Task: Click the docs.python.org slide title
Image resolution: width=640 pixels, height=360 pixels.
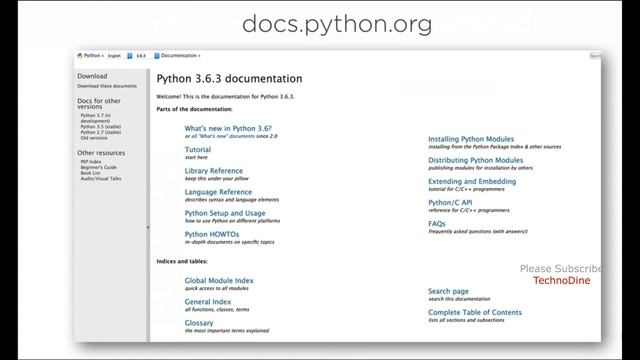Action: coord(337,24)
